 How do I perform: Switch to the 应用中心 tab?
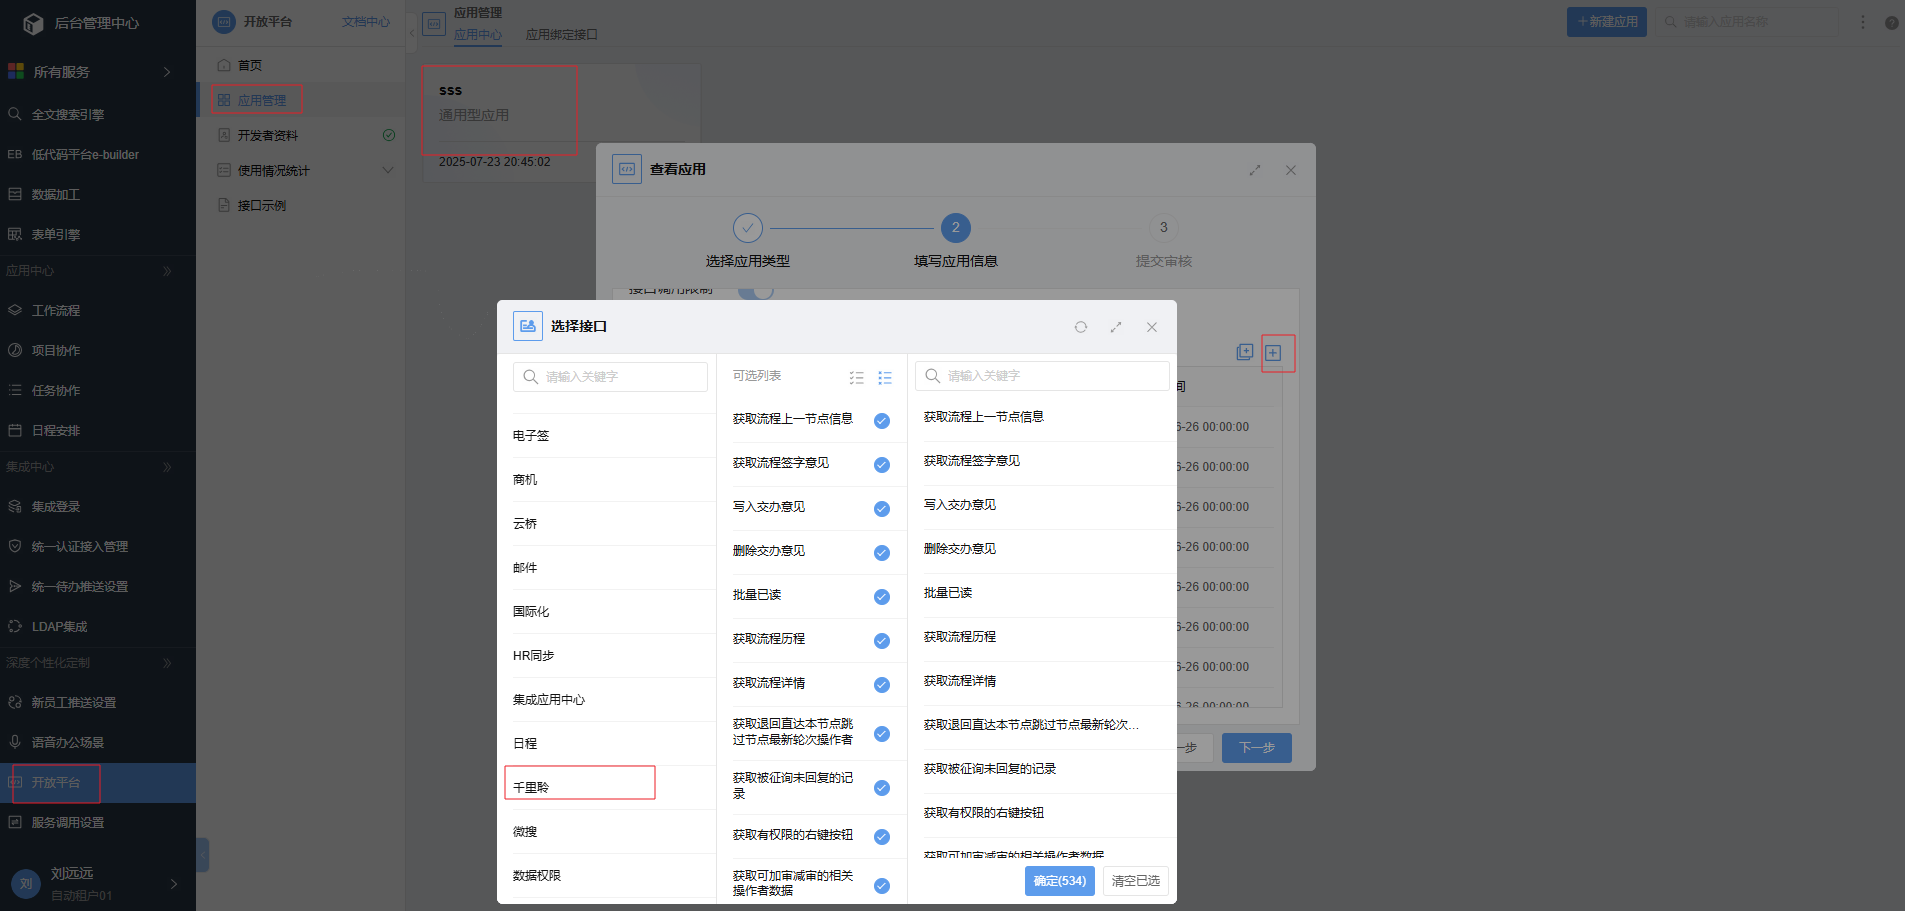point(478,35)
